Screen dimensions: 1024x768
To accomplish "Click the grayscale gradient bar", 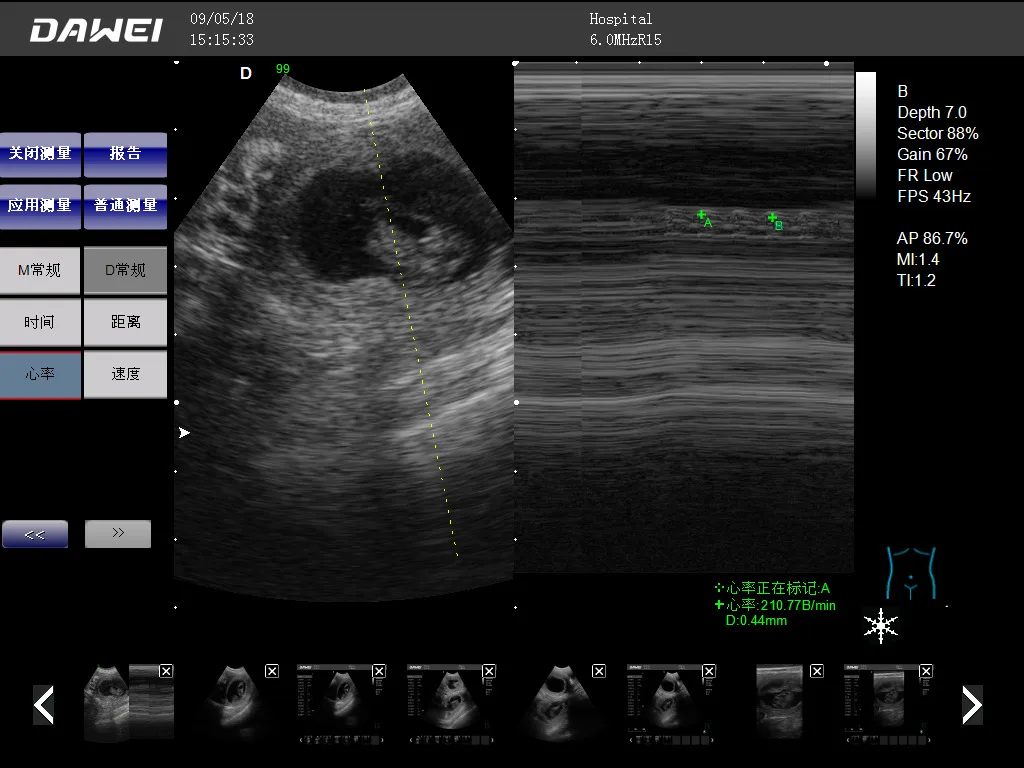I will 864,130.
